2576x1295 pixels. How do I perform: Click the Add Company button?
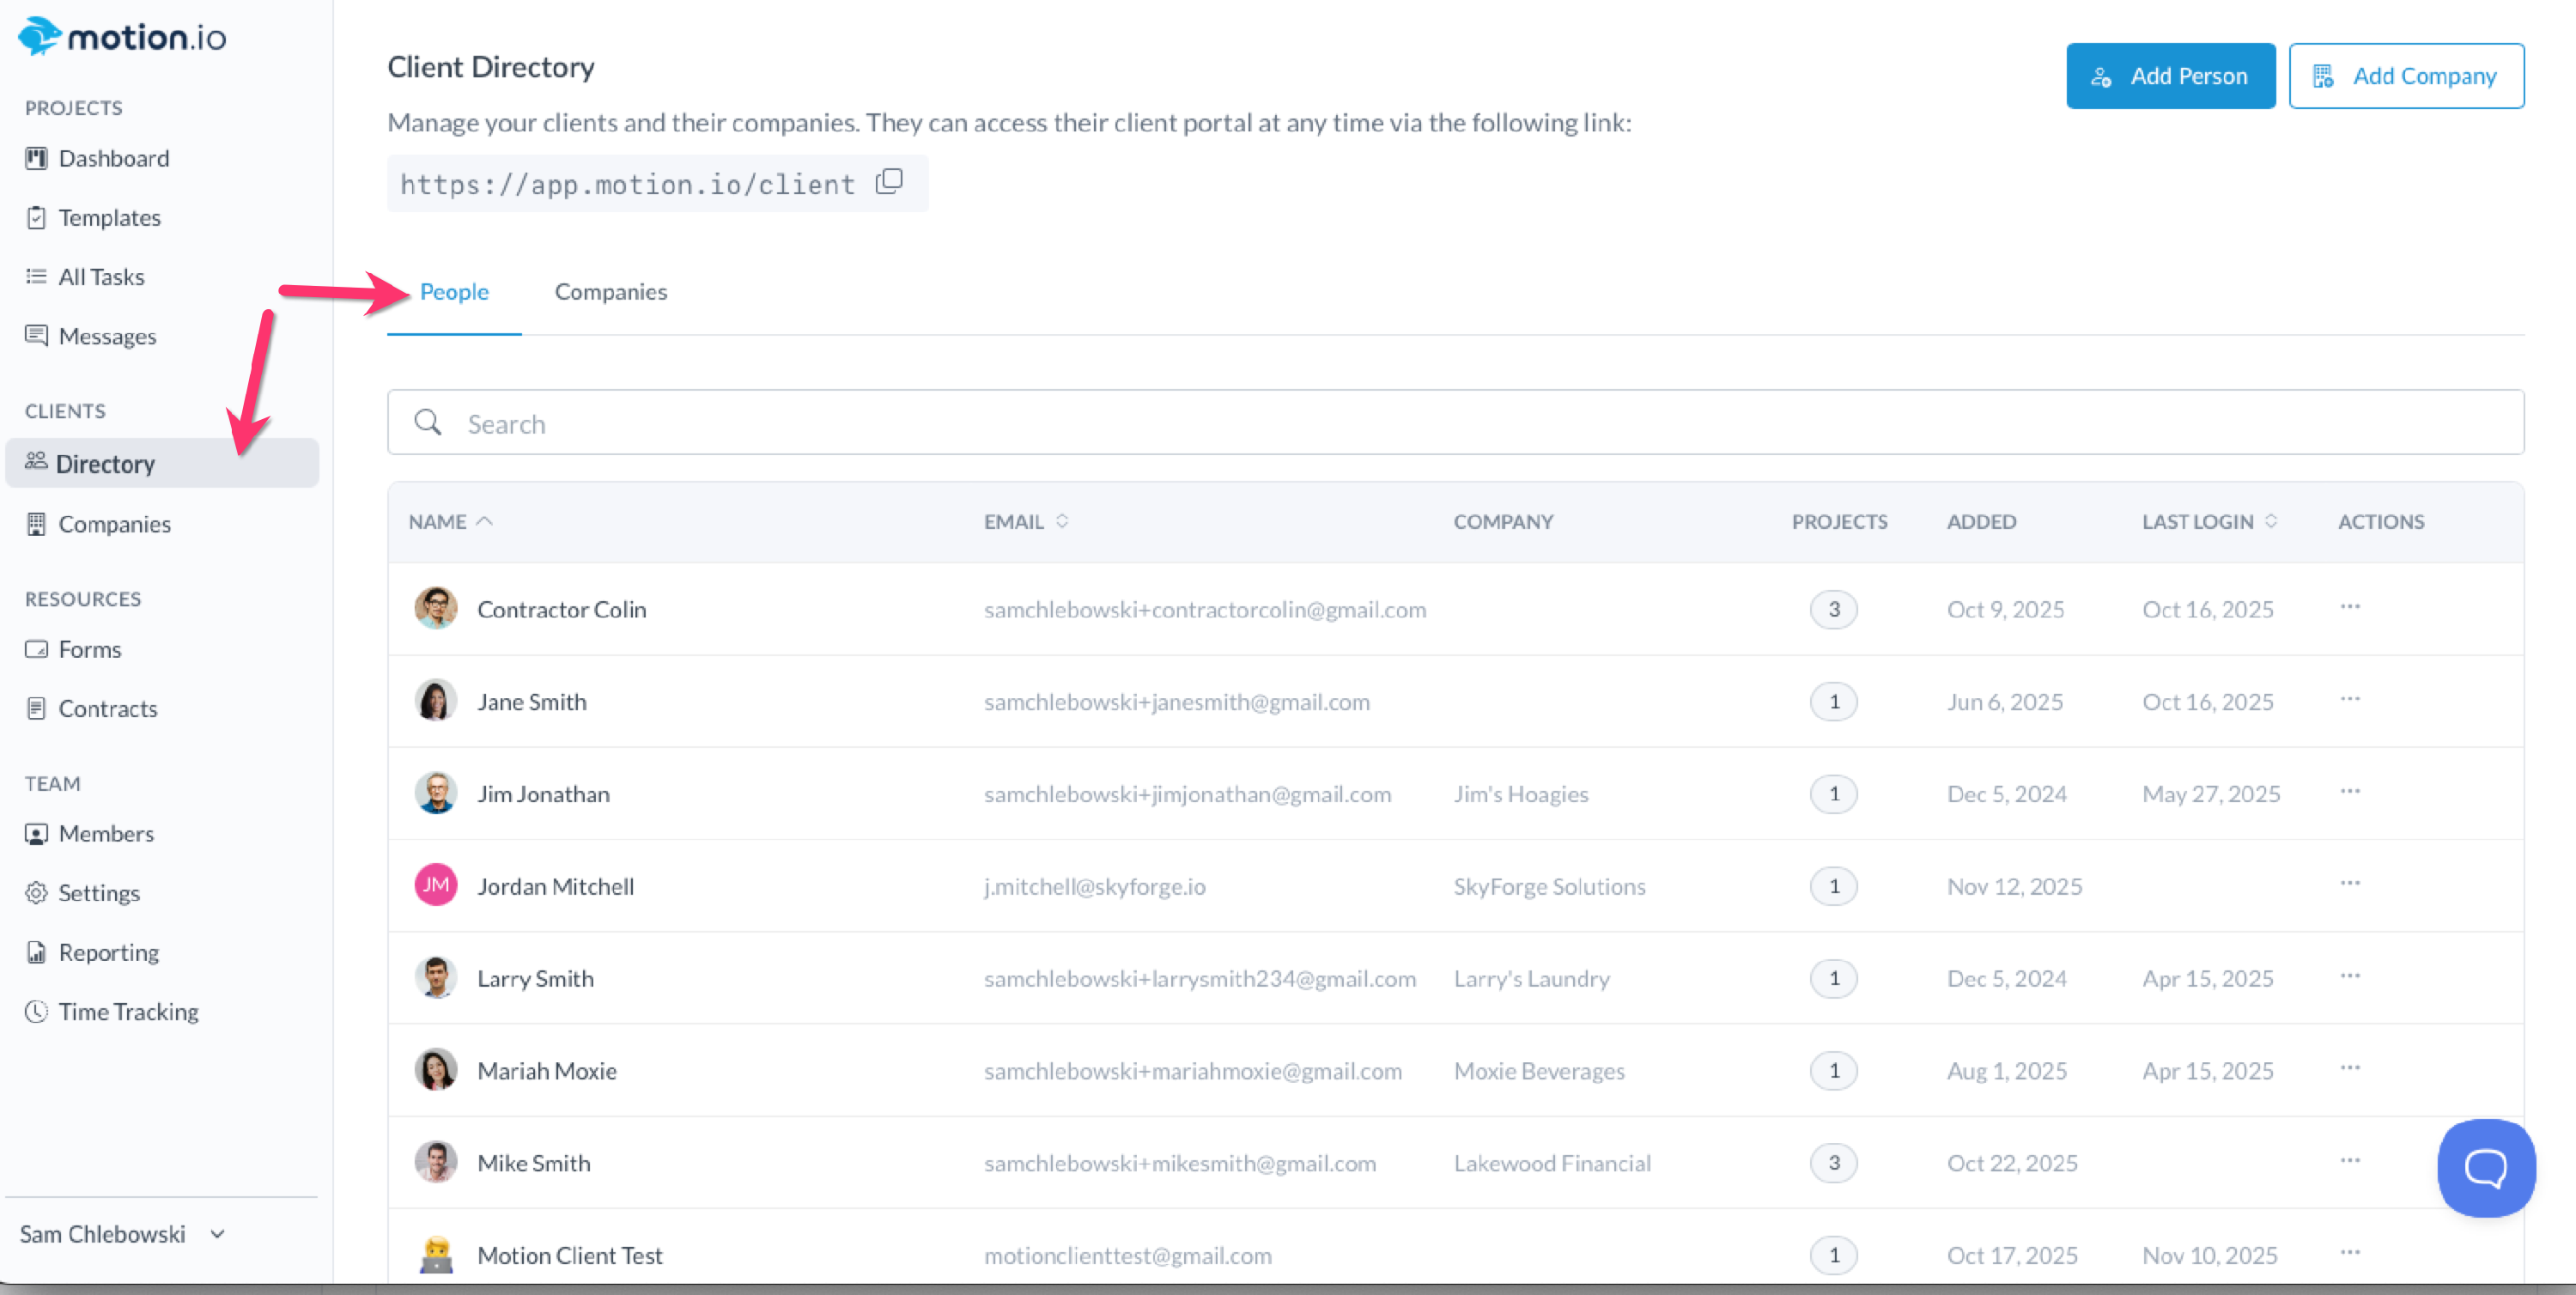click(x=2405, y=76)
